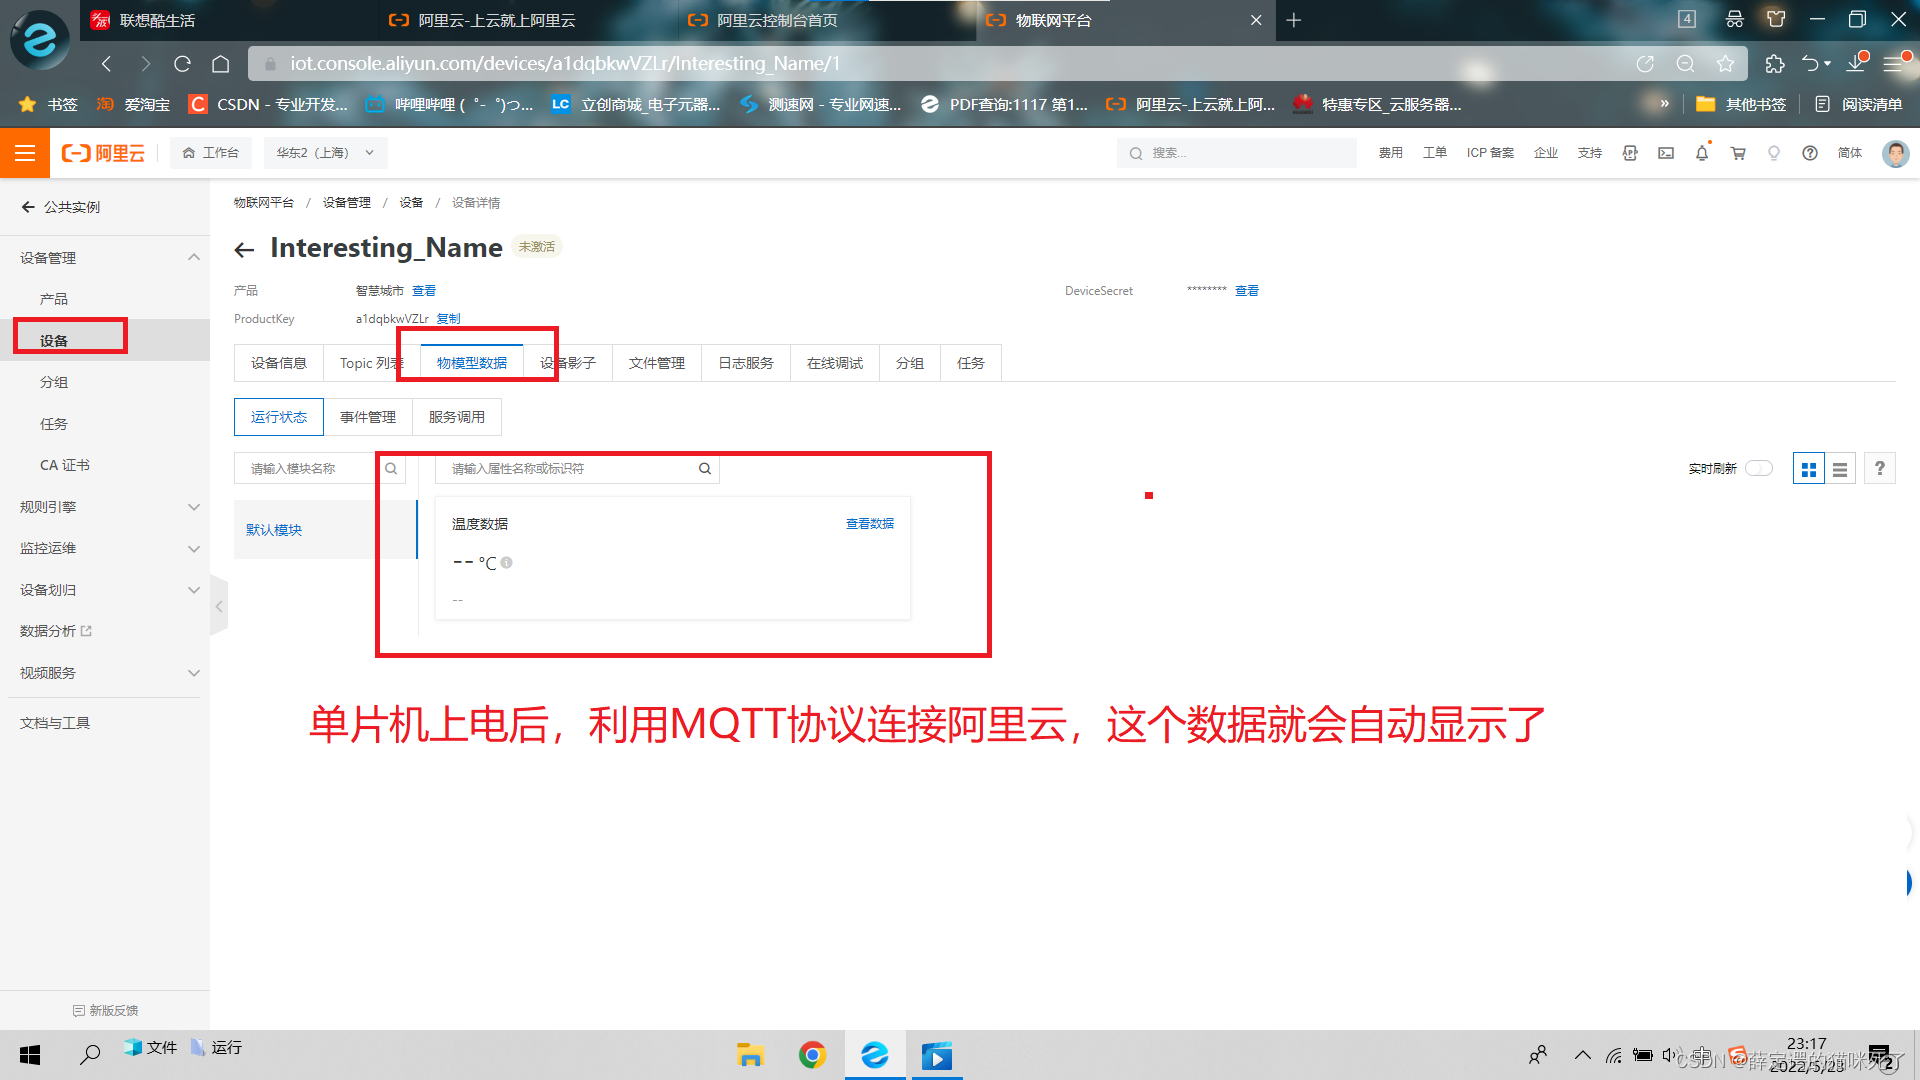Open Windows taskbar search

(x=90, y=1055)
